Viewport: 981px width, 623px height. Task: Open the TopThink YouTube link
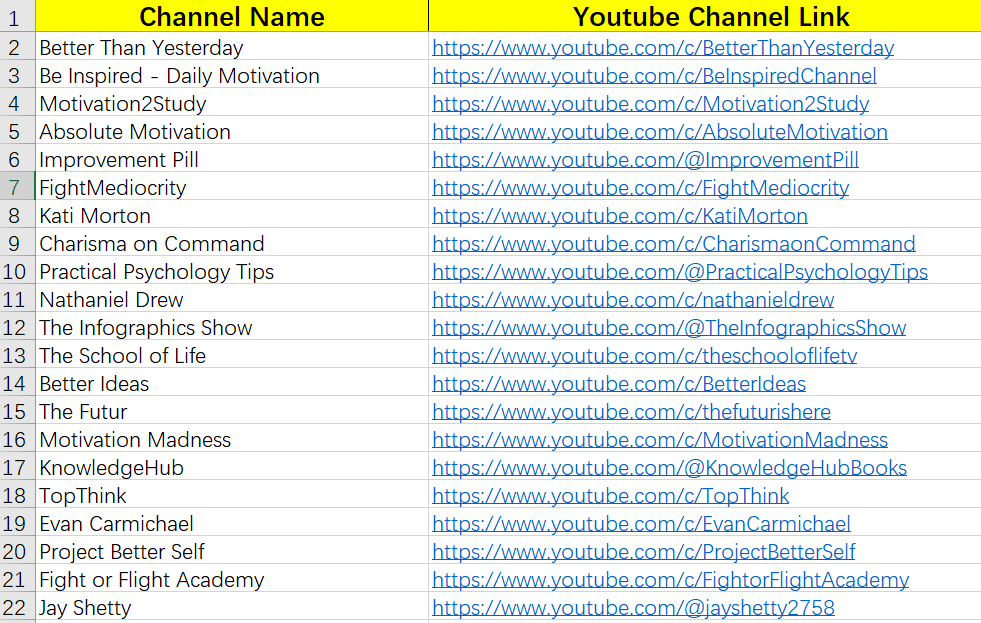pyautogui.click(x=610, y=496)
